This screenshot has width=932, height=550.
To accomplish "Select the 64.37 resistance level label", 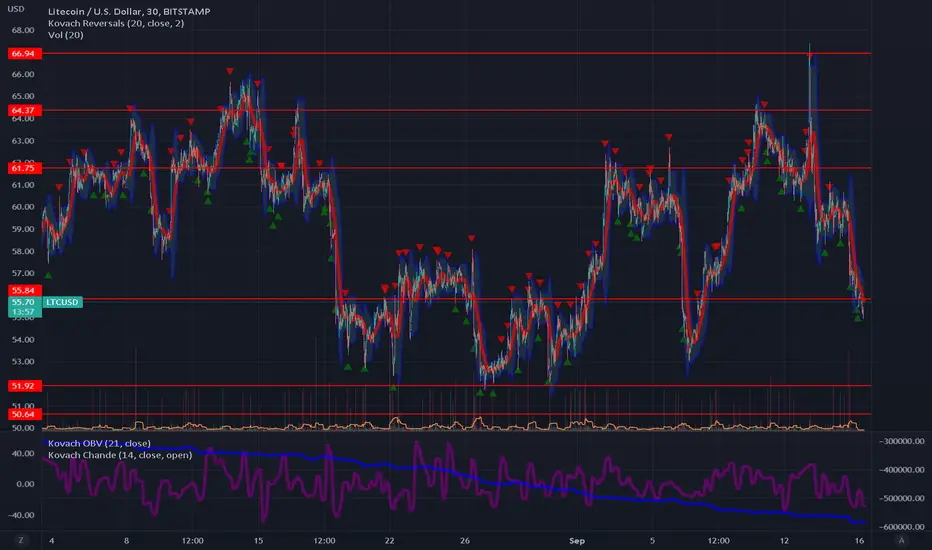I will (x=24, y=110).
